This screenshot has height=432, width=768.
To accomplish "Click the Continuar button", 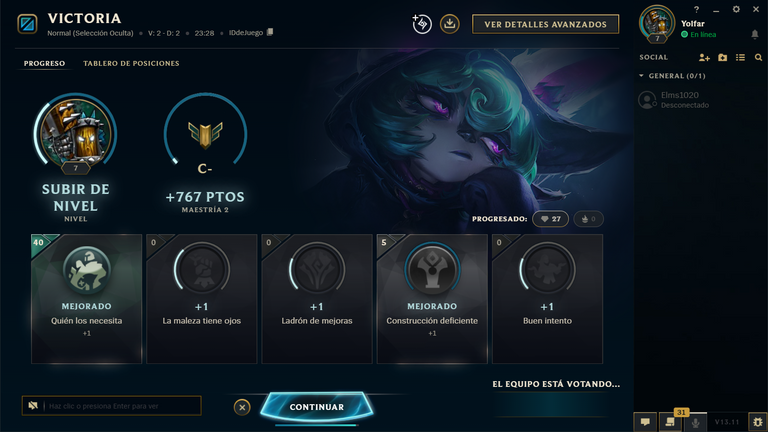I will [x=316, y=407].
